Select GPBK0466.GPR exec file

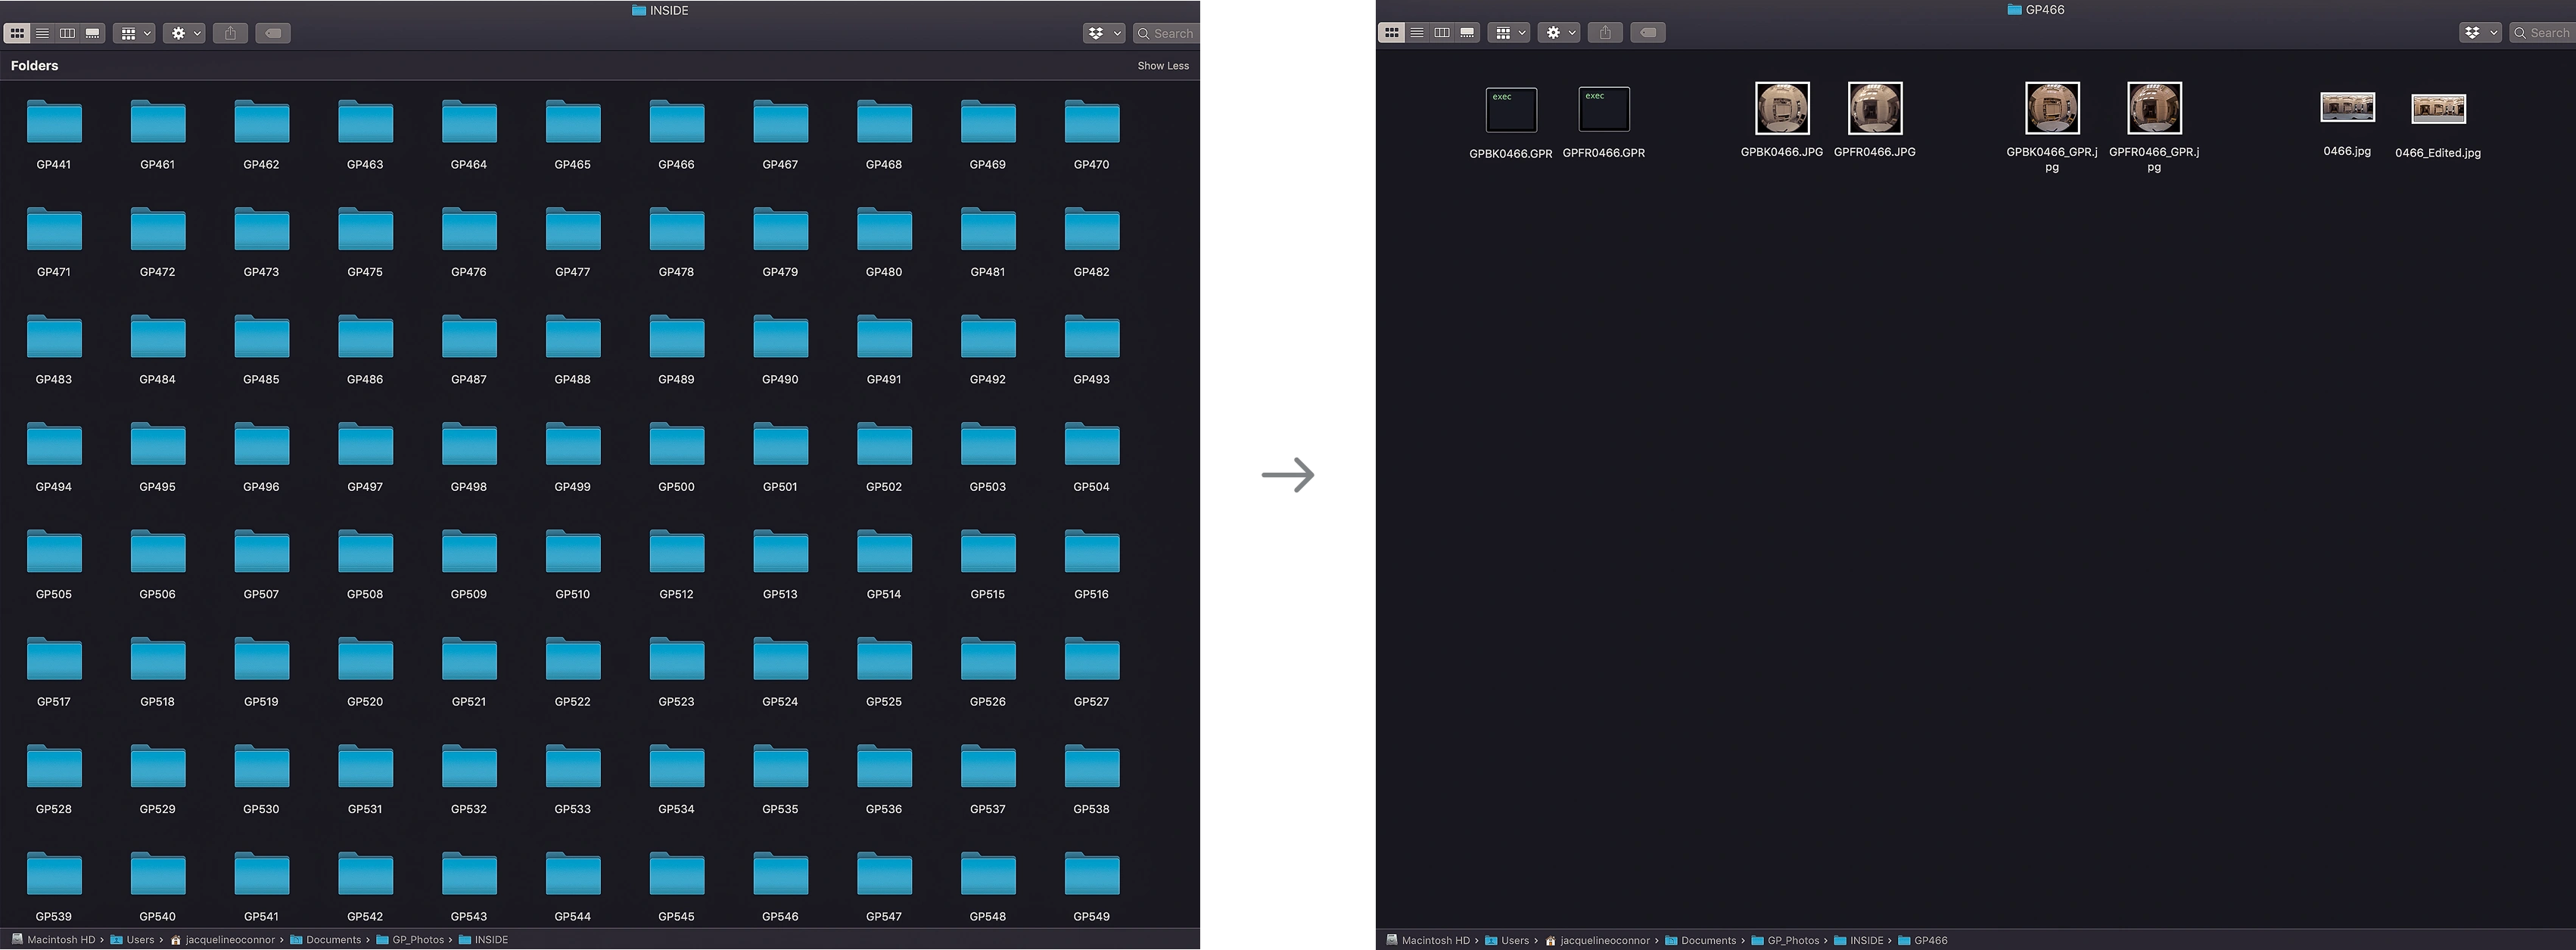(x=1511, y=109)
